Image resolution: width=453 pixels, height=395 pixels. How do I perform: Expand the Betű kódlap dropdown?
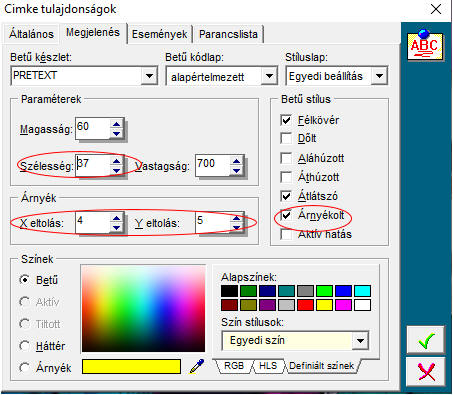coord(269,76)
